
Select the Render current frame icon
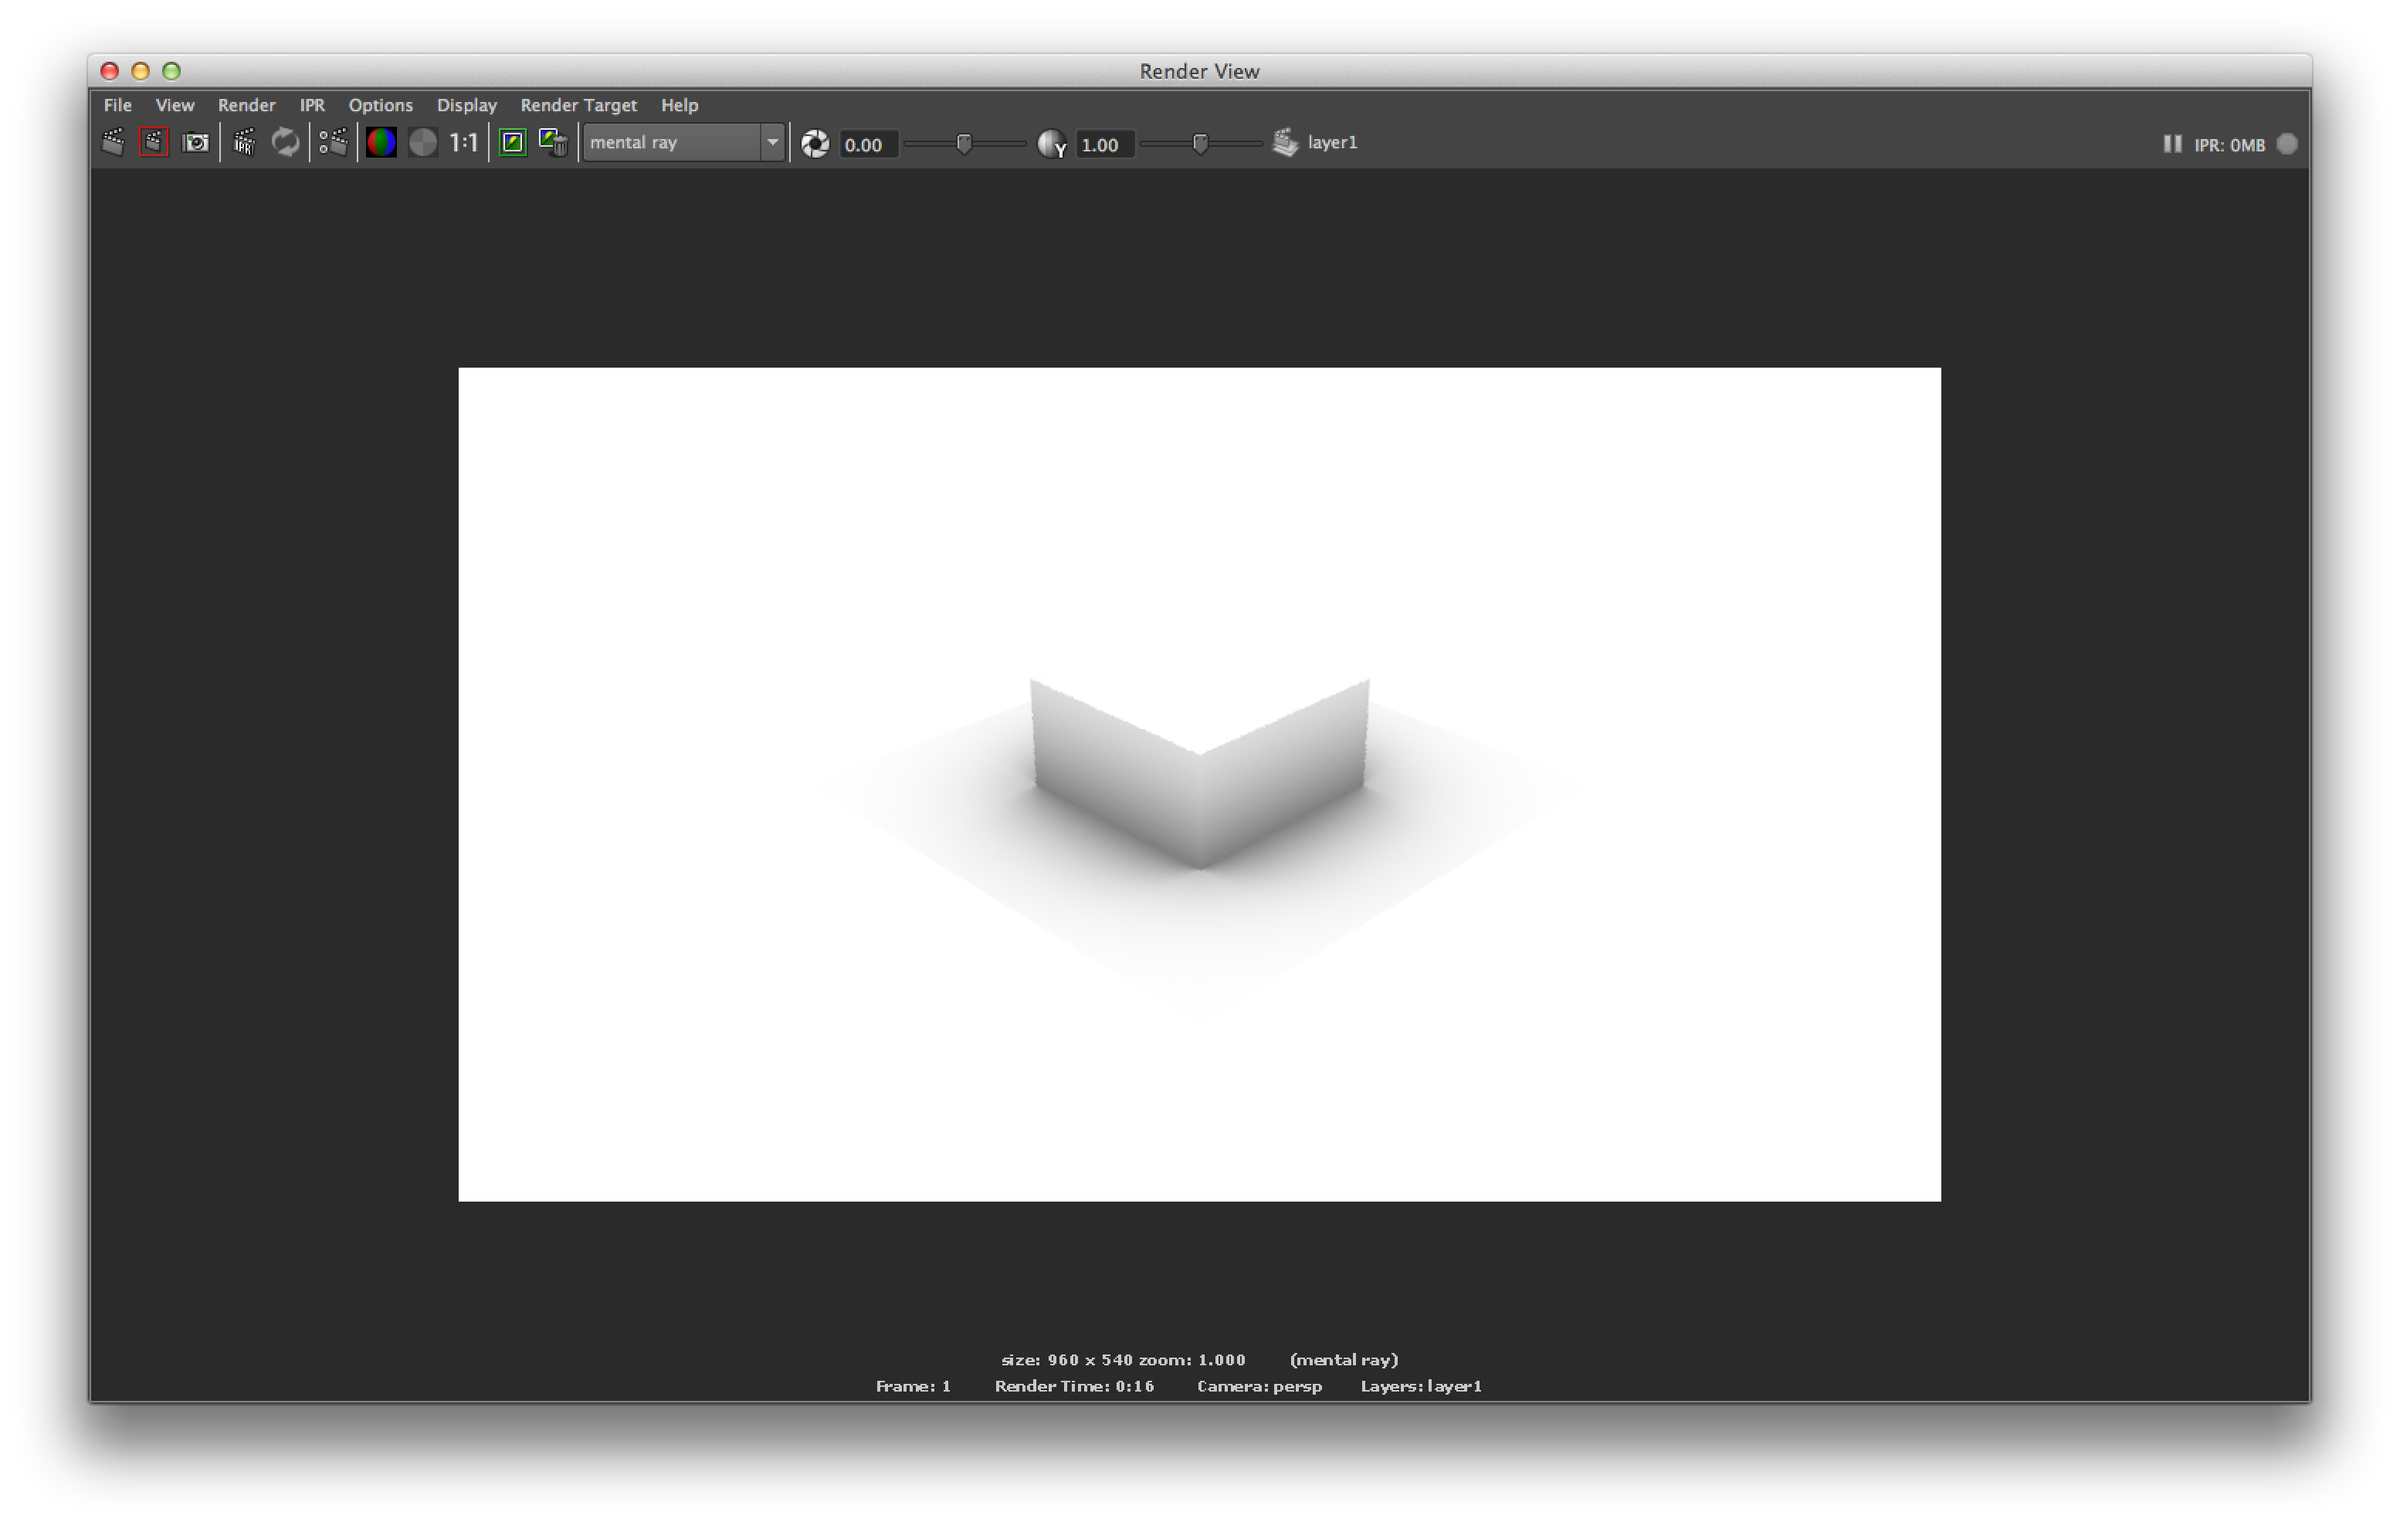[x=113, y=143]
